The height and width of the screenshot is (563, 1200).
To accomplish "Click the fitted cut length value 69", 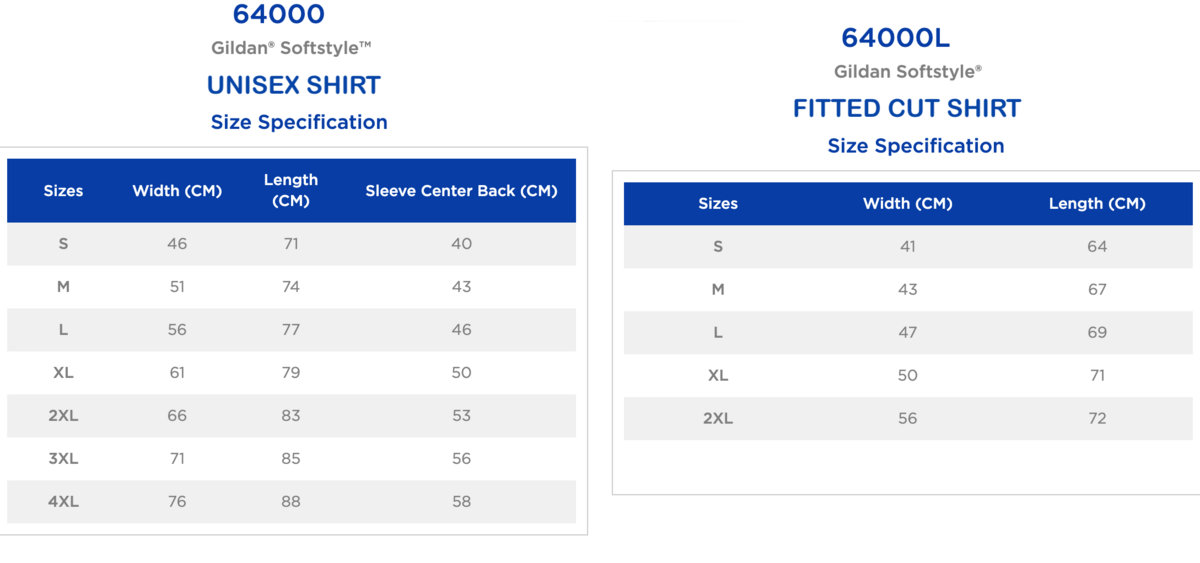I will click(x=1097, y=332).
